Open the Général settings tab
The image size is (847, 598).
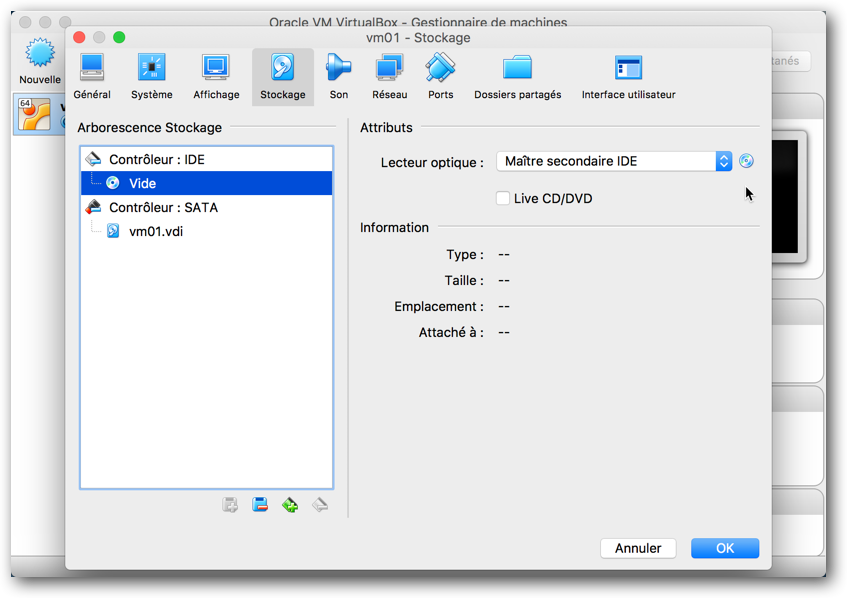[x=92, y=77]
